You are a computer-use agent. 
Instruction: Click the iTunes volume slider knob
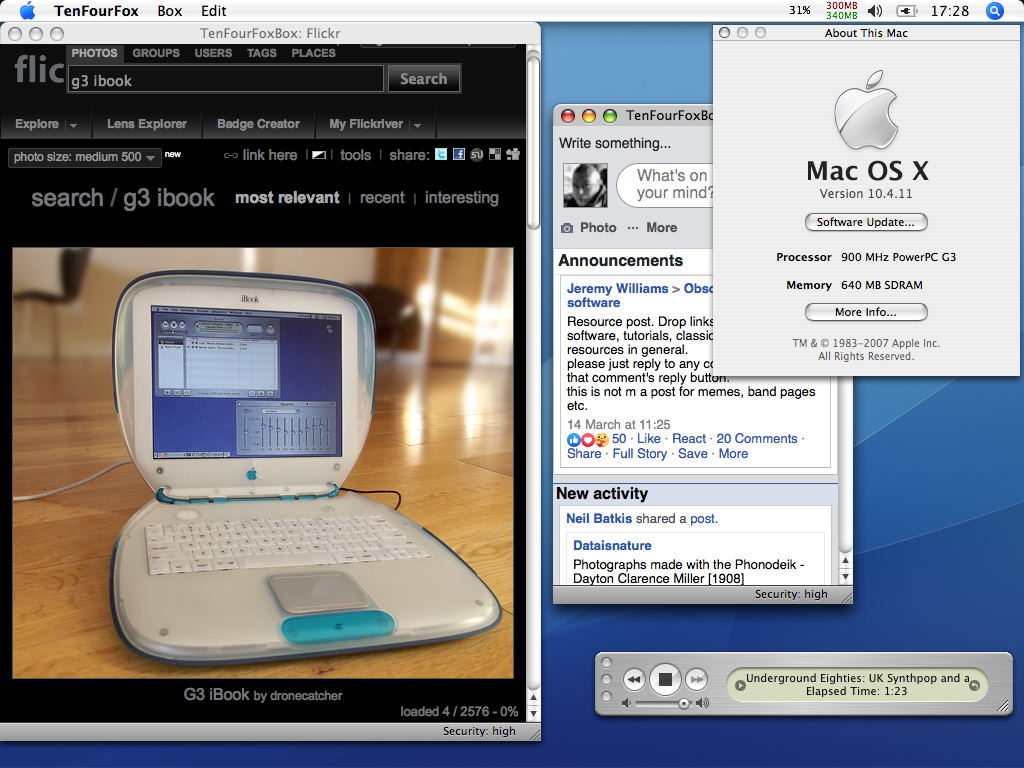[x=684, y=703]
